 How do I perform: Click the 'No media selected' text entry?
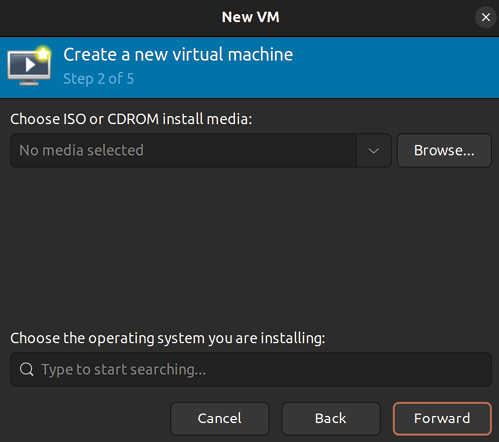[184, 151]
